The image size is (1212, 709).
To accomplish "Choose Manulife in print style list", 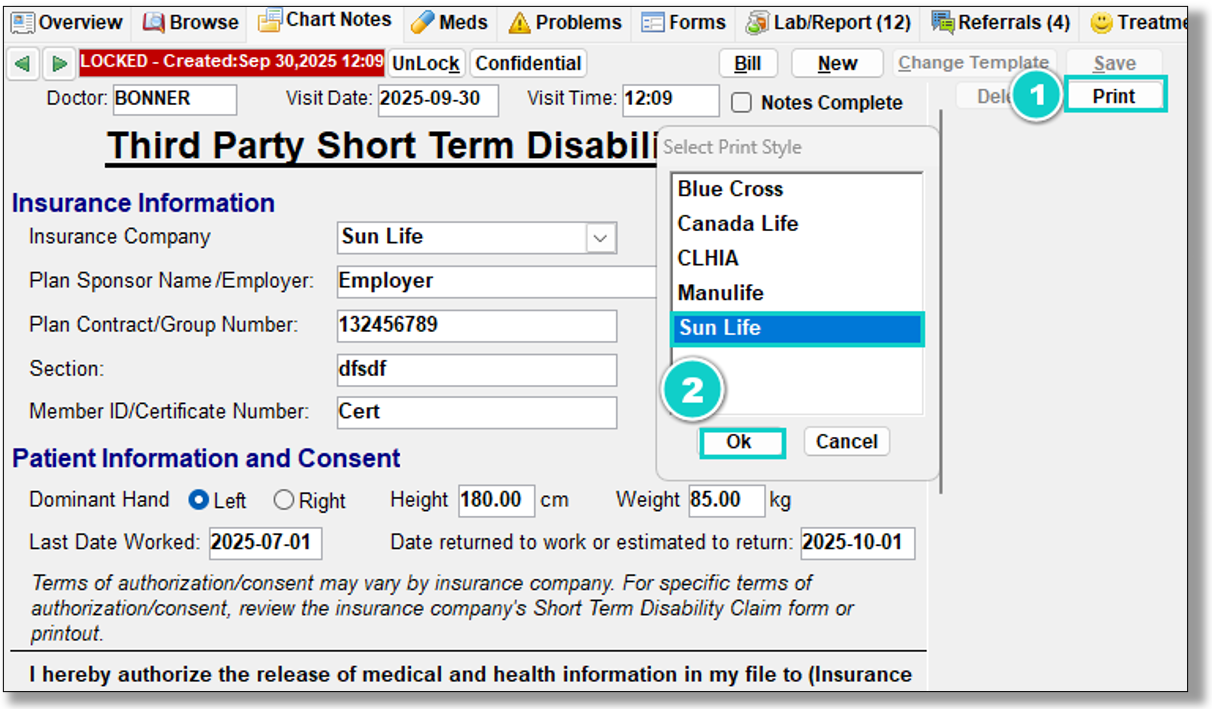I will coord(720,293).
